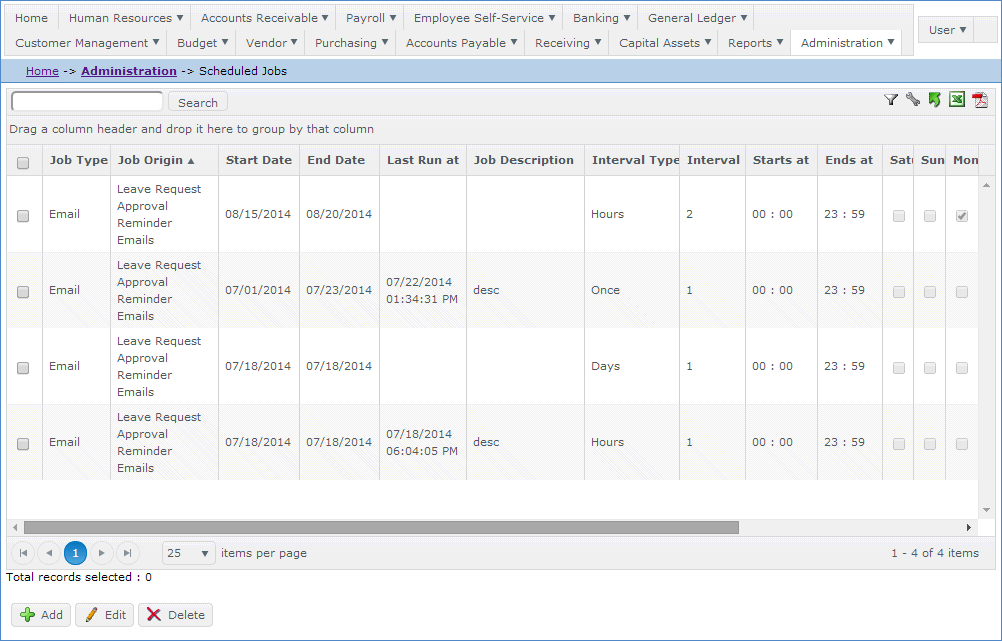Go to the first page of results
This screenshot has width=1002, height=641.
[x=23, y=553]
